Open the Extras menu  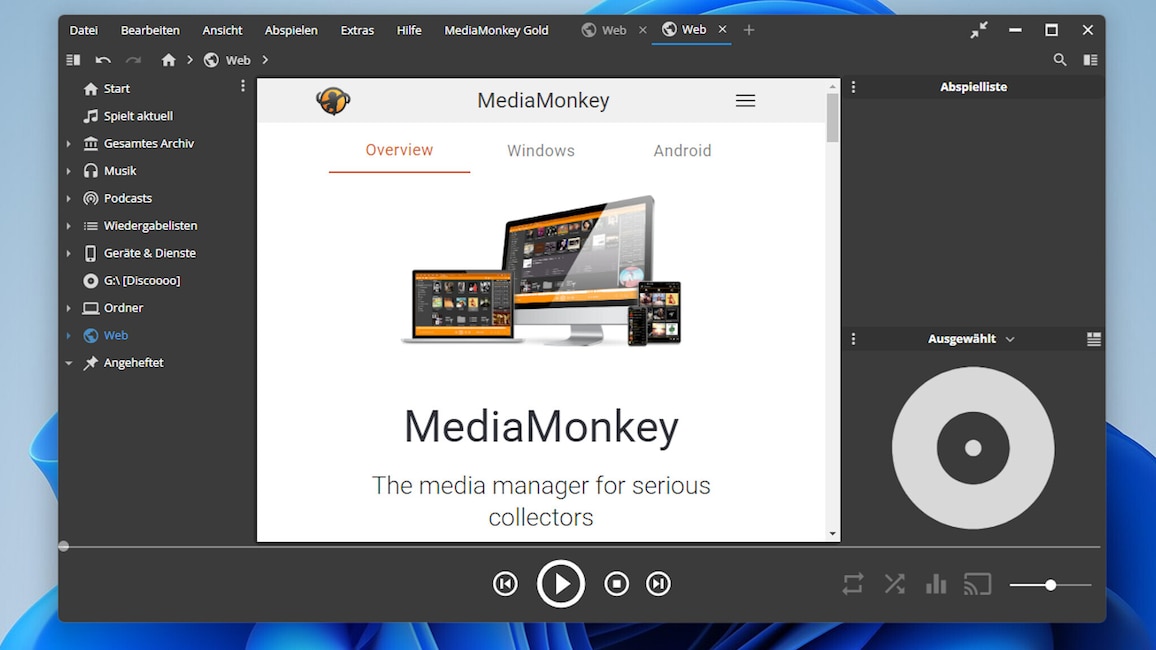[357, 30]
